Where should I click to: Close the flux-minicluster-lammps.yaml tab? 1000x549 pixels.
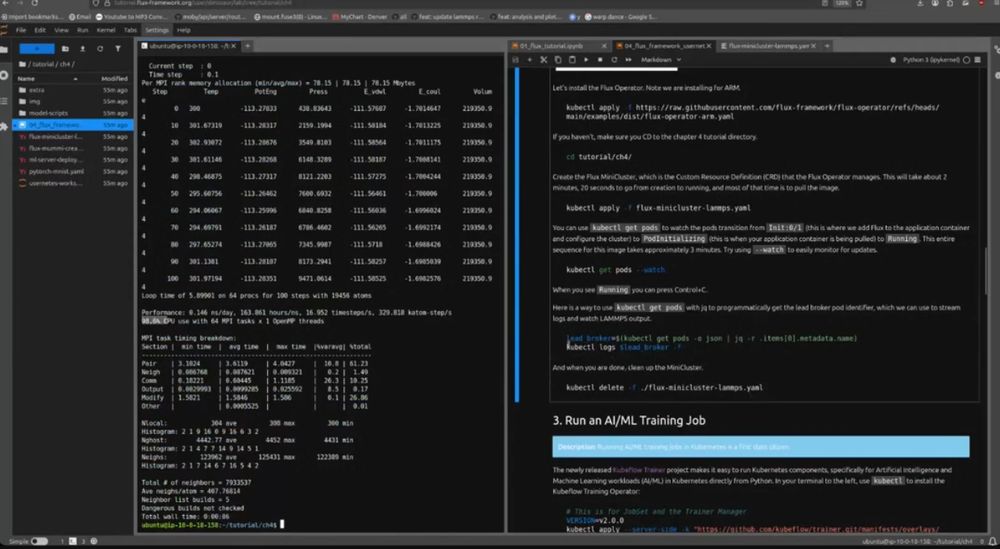click(813, 46)
